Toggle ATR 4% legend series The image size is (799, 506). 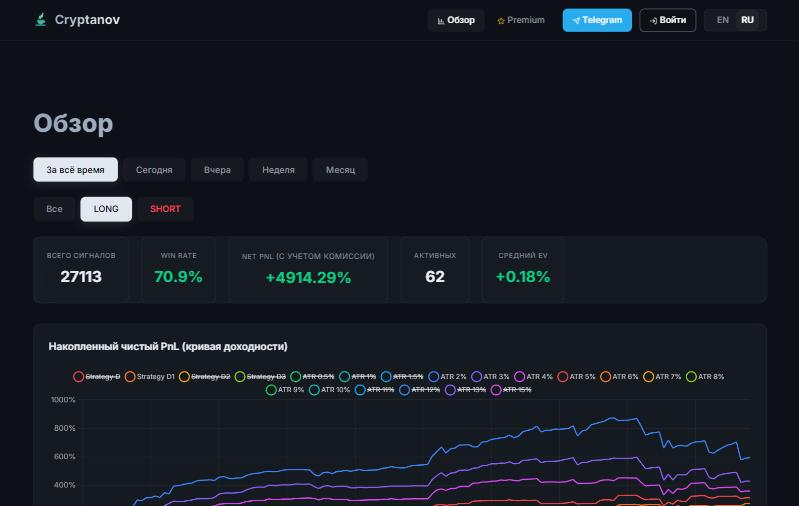534,377
